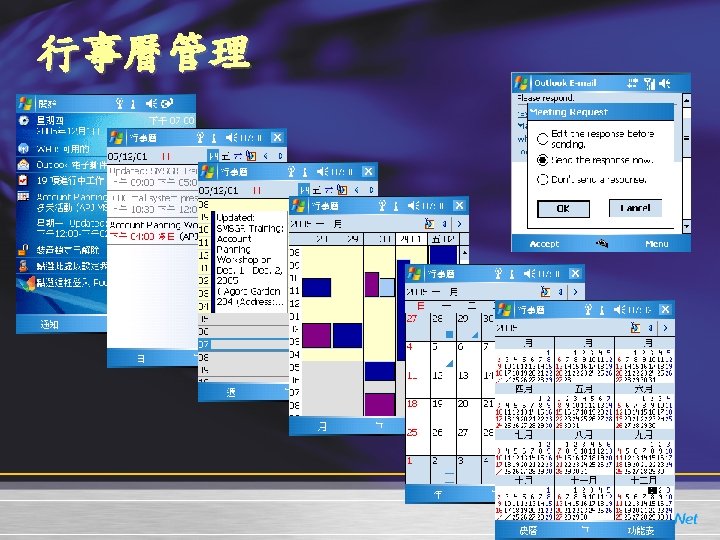The width and height of the screenshot is (720, 540).
Task: Open Outlook e-mail envelope icon on Today screen
Action: 23,164
